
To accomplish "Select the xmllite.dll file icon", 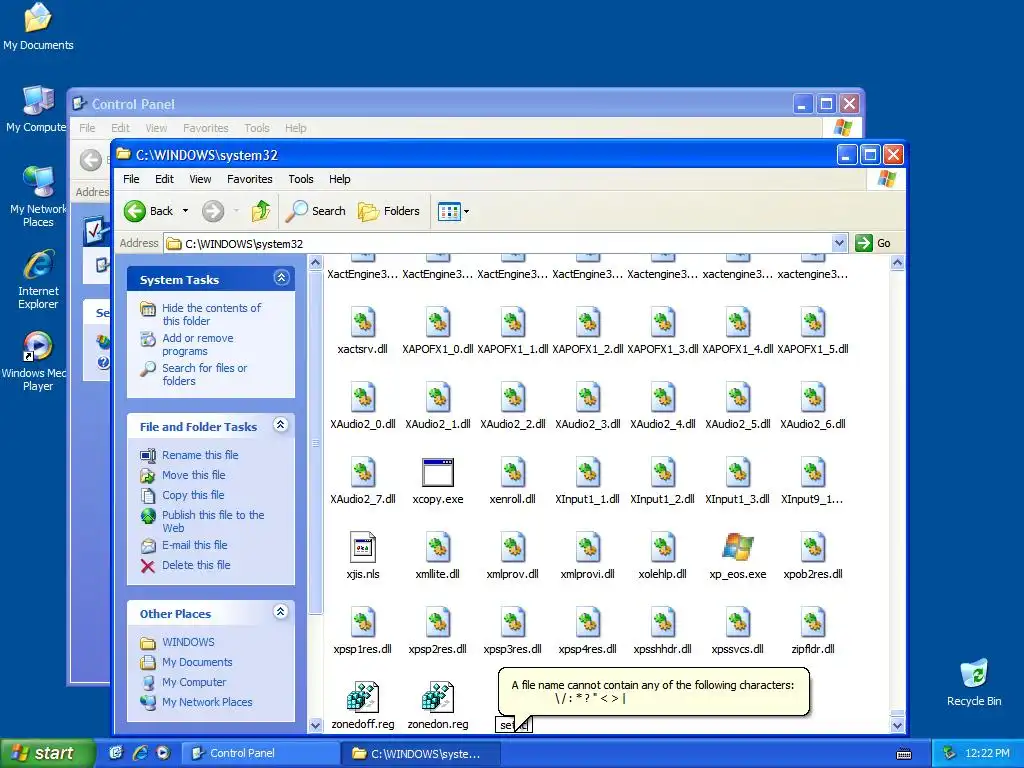I will coord(438,547).
